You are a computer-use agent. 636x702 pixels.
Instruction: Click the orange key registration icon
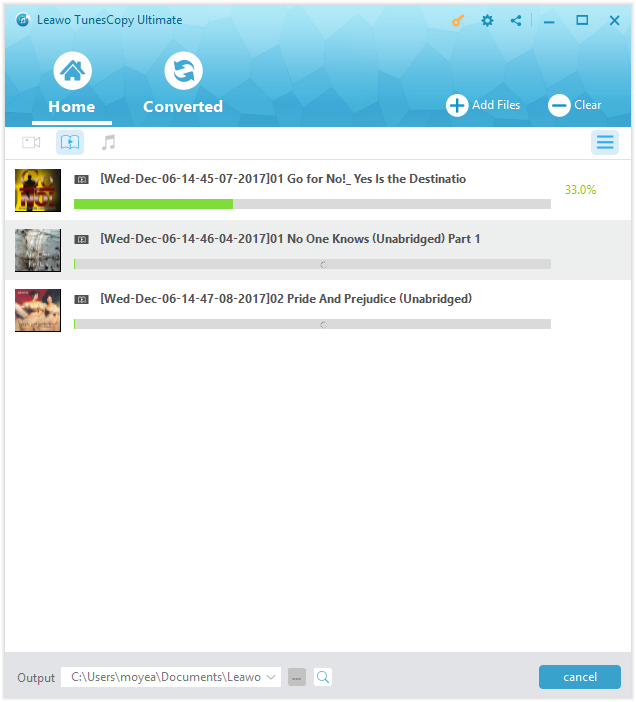(x=457, y=21)
